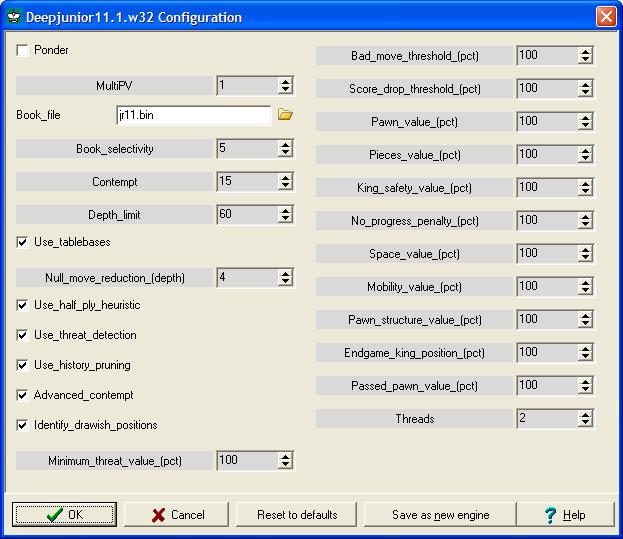
Task: Increase Threads count using up arrow
Action: coord(585,414)
